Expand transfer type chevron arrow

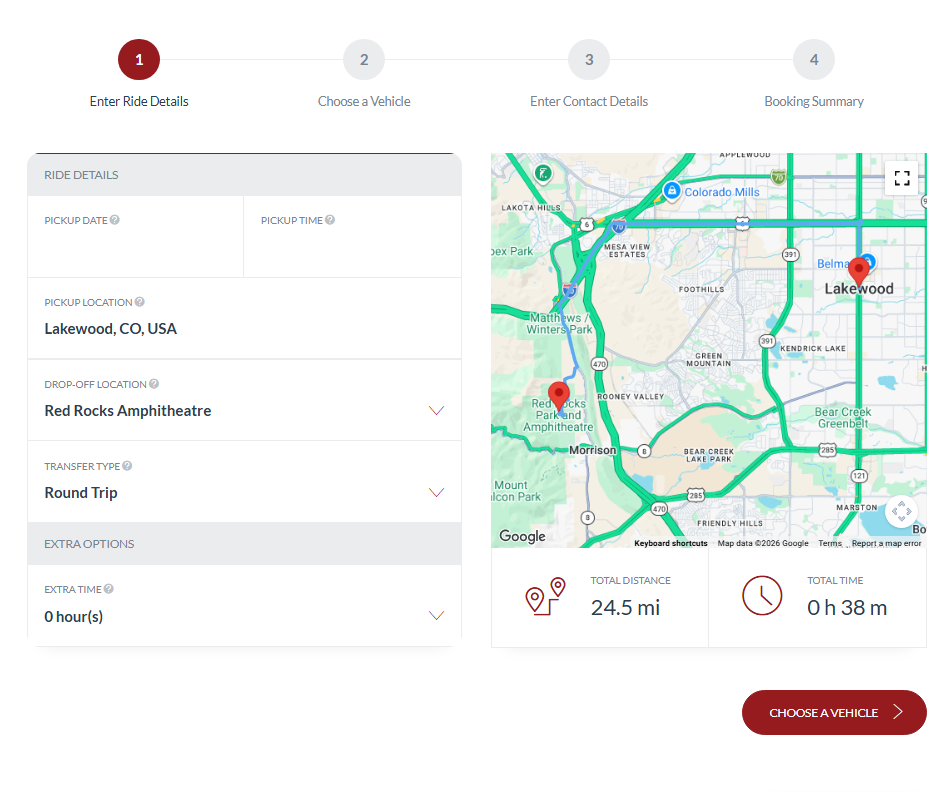coord(437,492)
